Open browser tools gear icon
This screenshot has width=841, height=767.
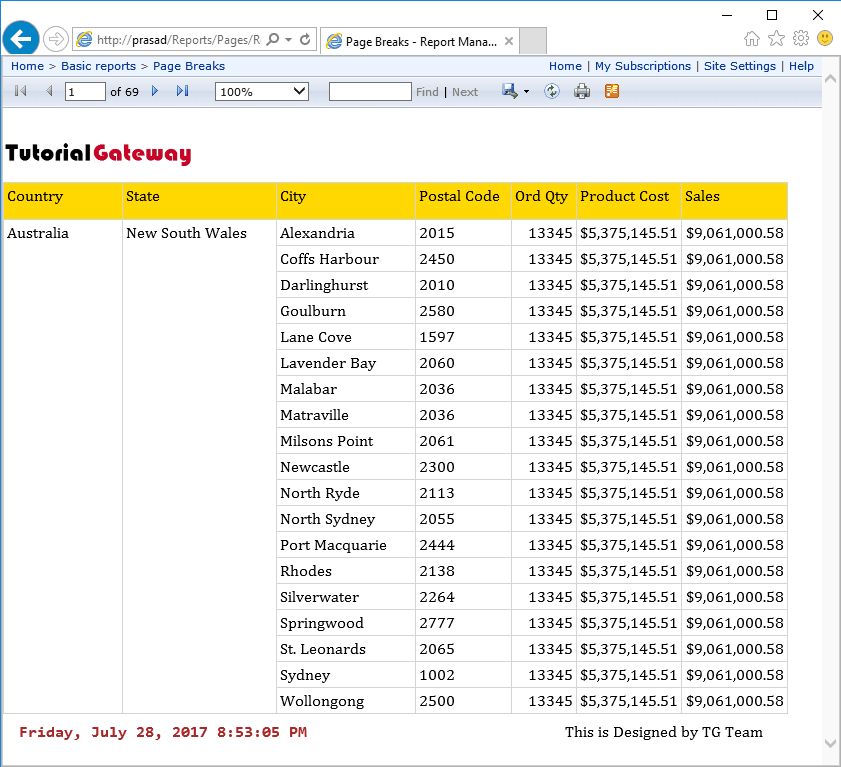(x=801, y=39)
